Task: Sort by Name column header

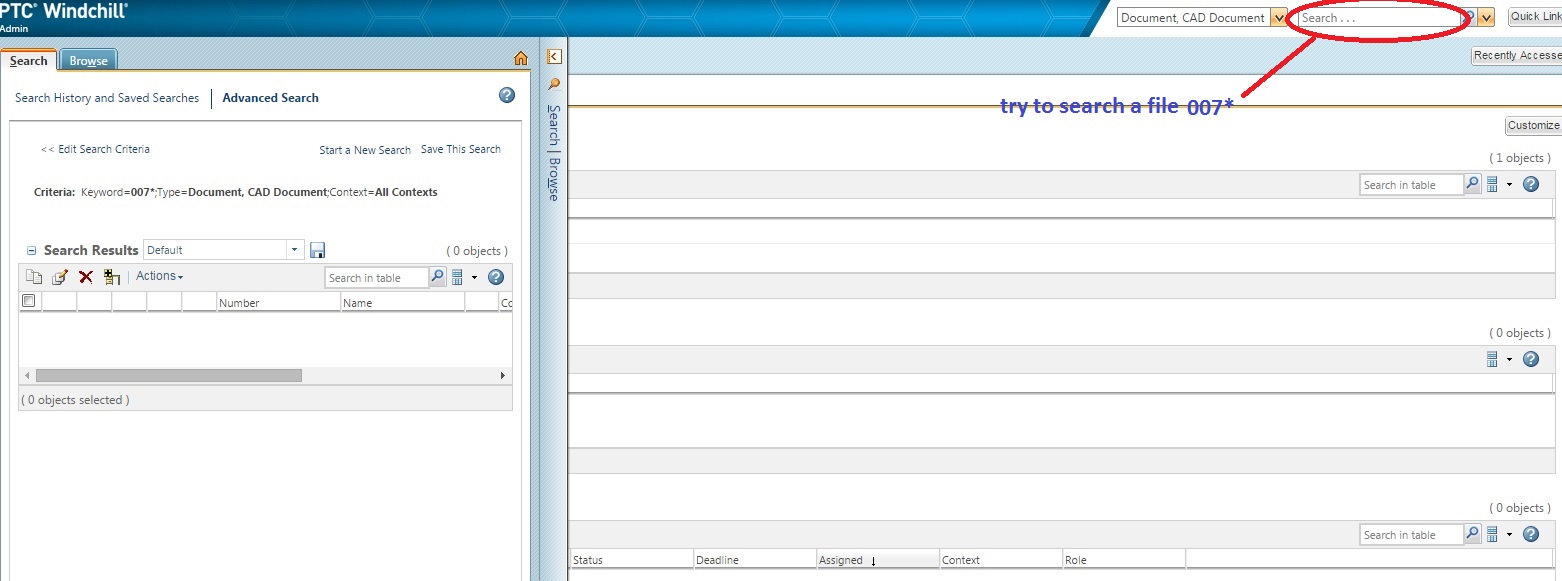Action: pyautogui.click(x=402, y=302)
